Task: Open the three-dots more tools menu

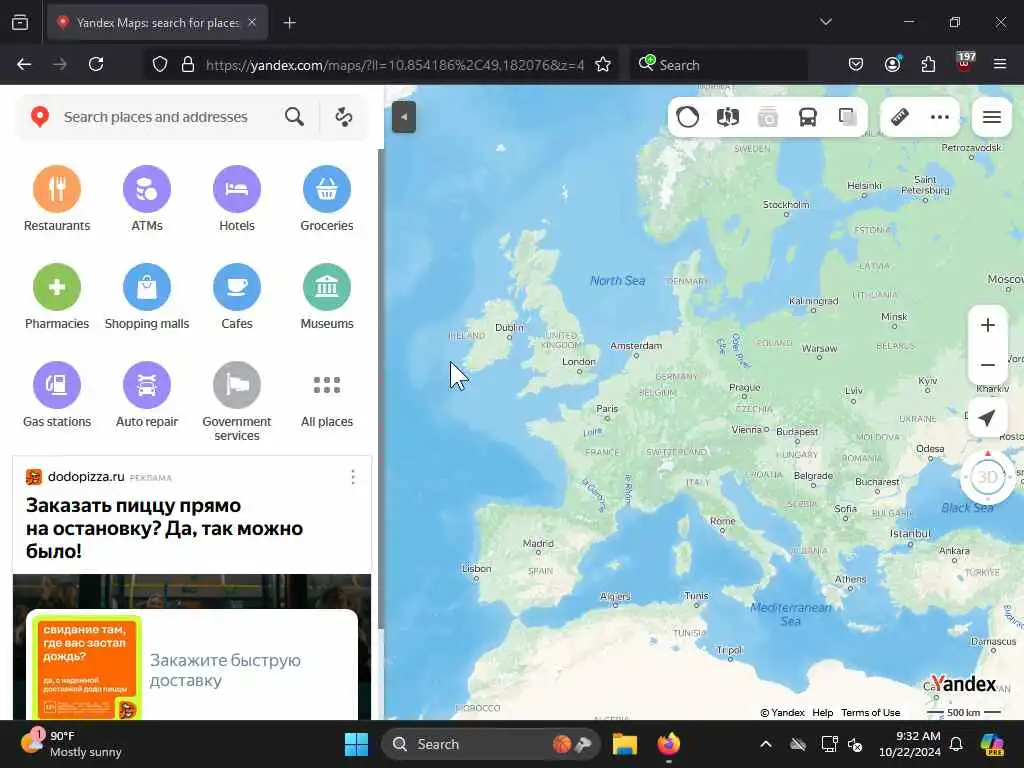Action: pos(940,118)
